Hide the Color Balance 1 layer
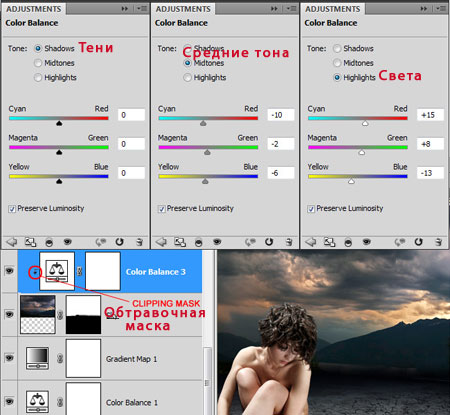The width and height of the screenshot is (450, 415). (x=9, y=401)
